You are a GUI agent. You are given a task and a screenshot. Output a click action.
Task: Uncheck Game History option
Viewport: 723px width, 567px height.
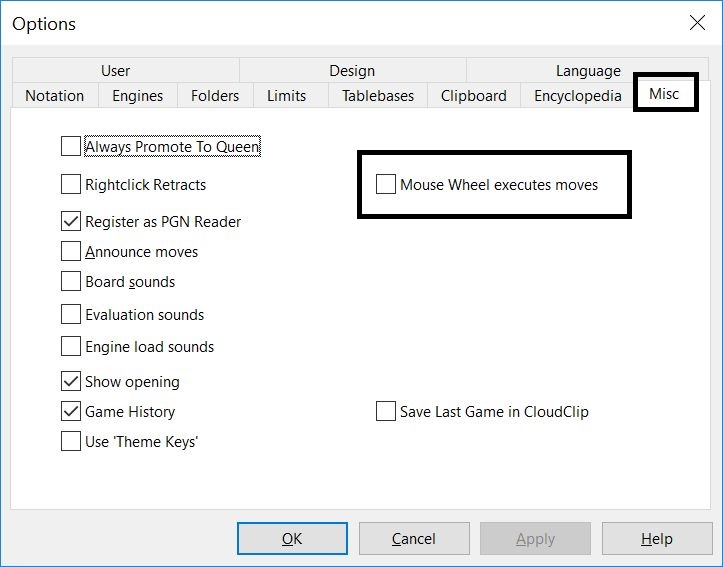click(71, 411)
